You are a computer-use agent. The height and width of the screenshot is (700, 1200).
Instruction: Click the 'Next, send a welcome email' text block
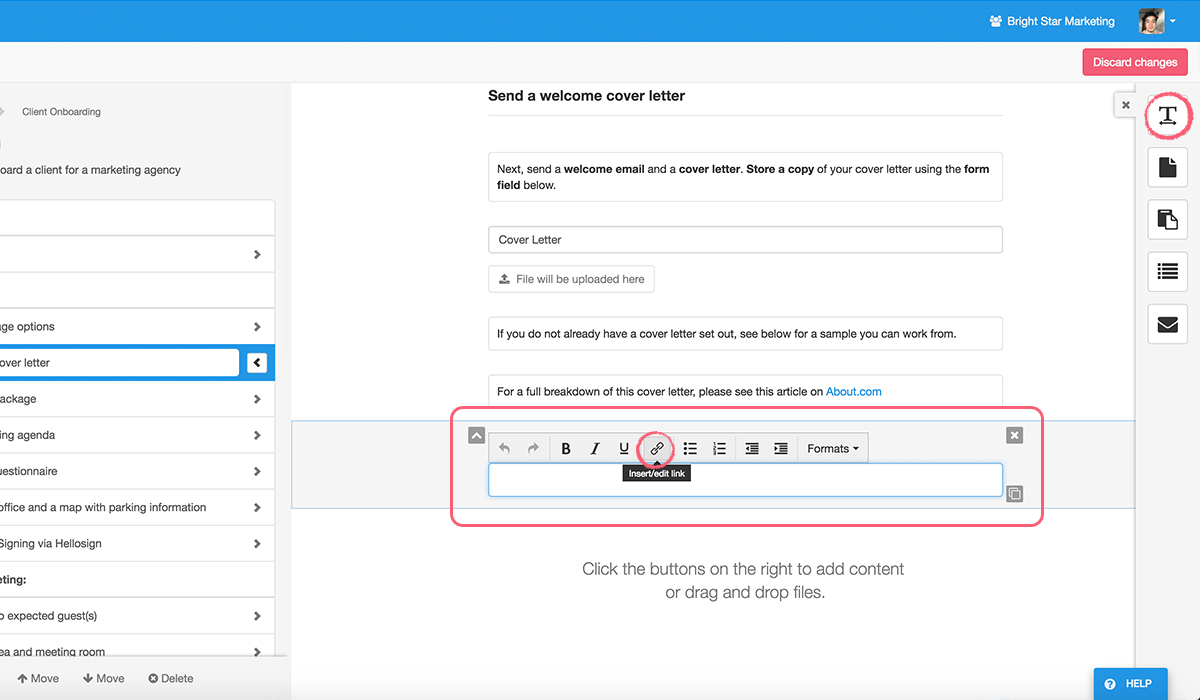(x=745, y=177)
